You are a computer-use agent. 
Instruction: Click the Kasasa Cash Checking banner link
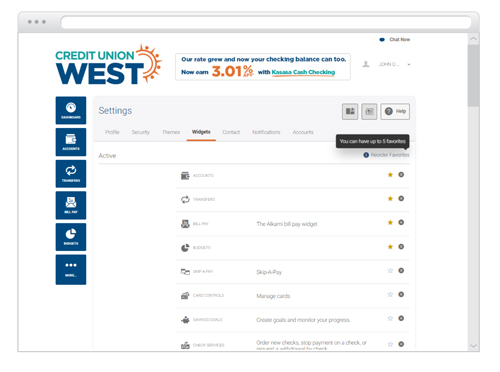pyautogui.click(x=303, y=72)
